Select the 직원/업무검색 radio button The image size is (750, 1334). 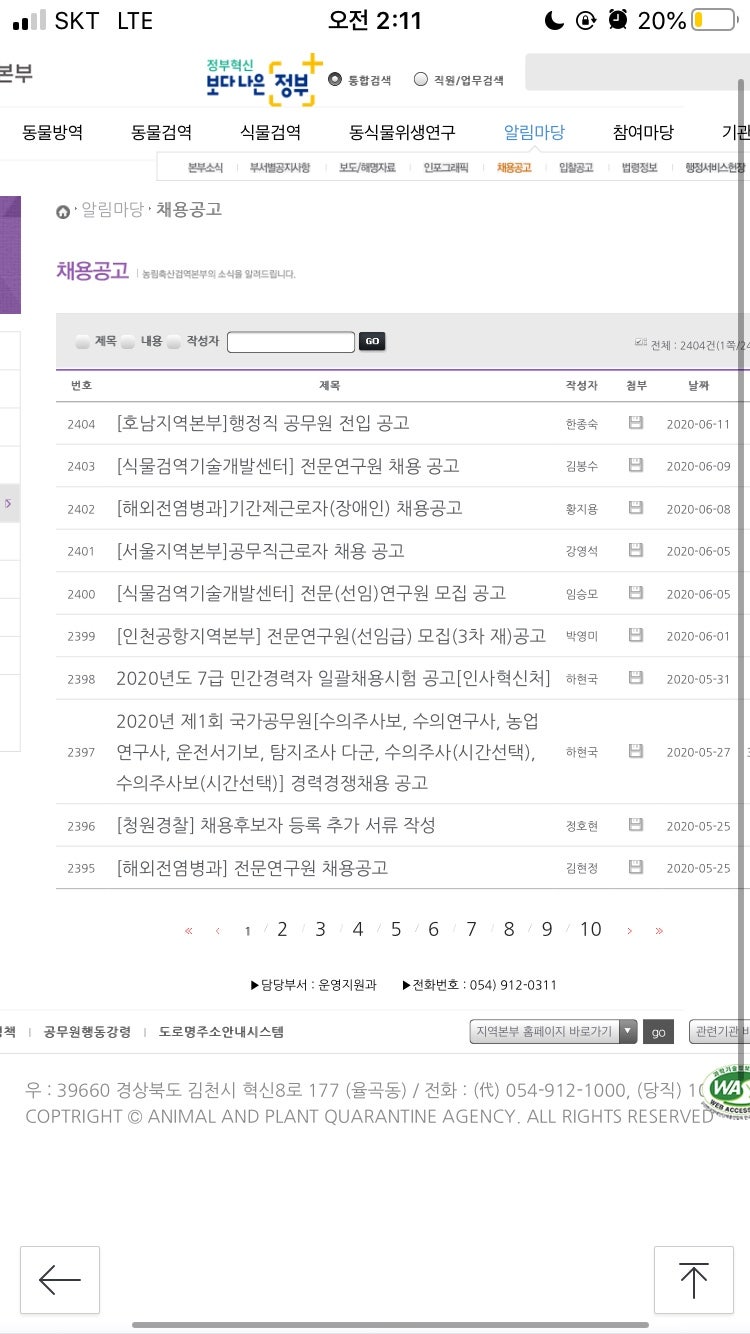[421, 80]
